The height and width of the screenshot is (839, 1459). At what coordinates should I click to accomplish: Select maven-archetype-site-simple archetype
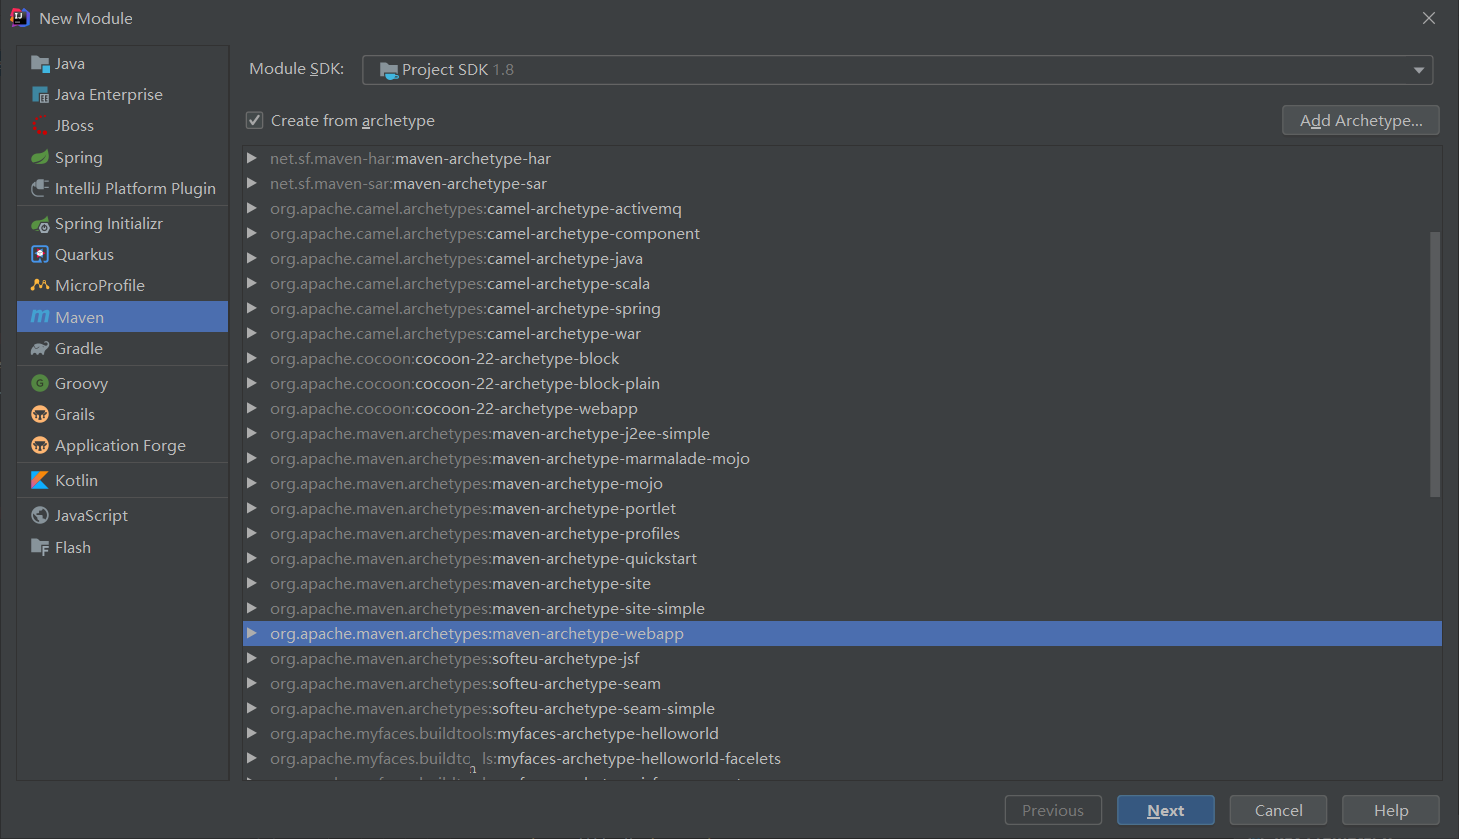[842, 608]
